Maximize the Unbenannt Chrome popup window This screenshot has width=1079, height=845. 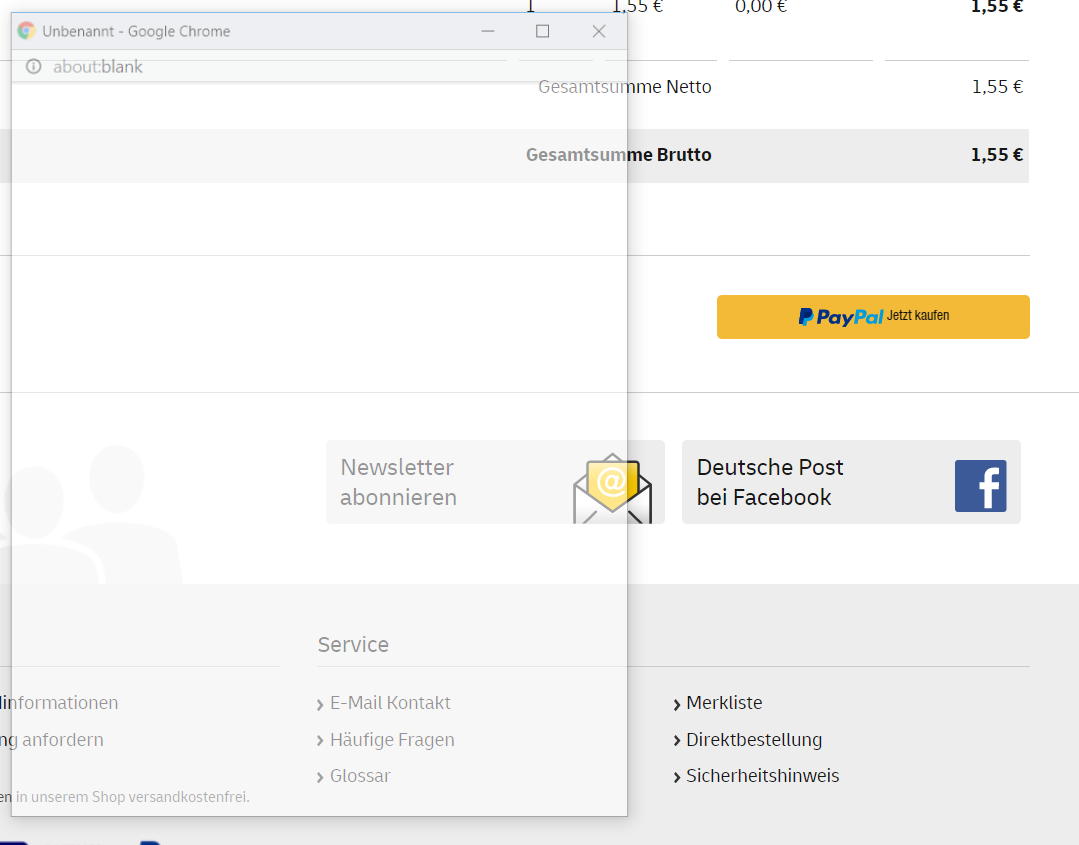542,31
